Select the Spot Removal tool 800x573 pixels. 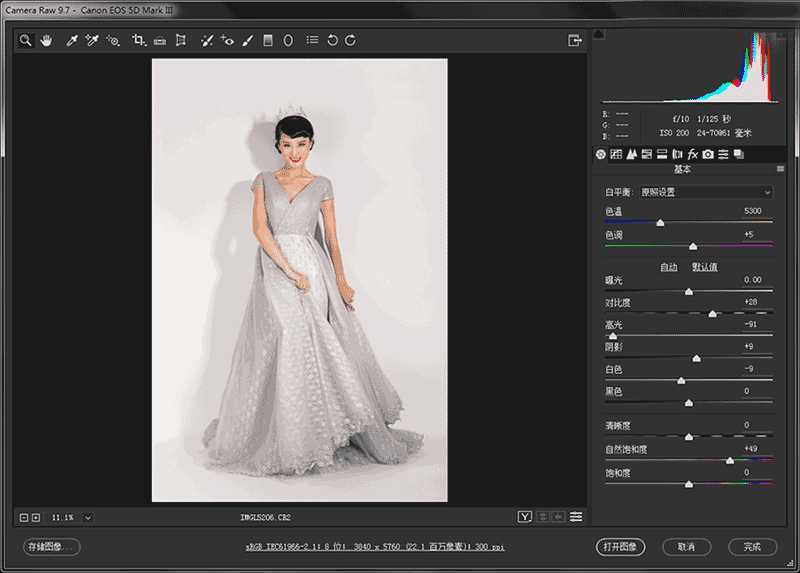(206, 41)
